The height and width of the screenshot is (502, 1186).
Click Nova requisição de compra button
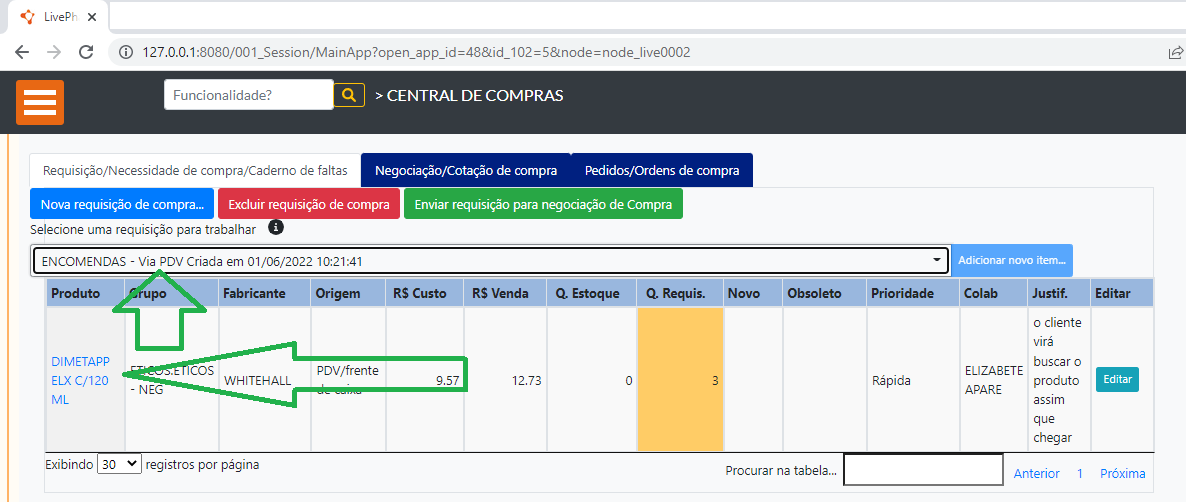tap(122, 204)
